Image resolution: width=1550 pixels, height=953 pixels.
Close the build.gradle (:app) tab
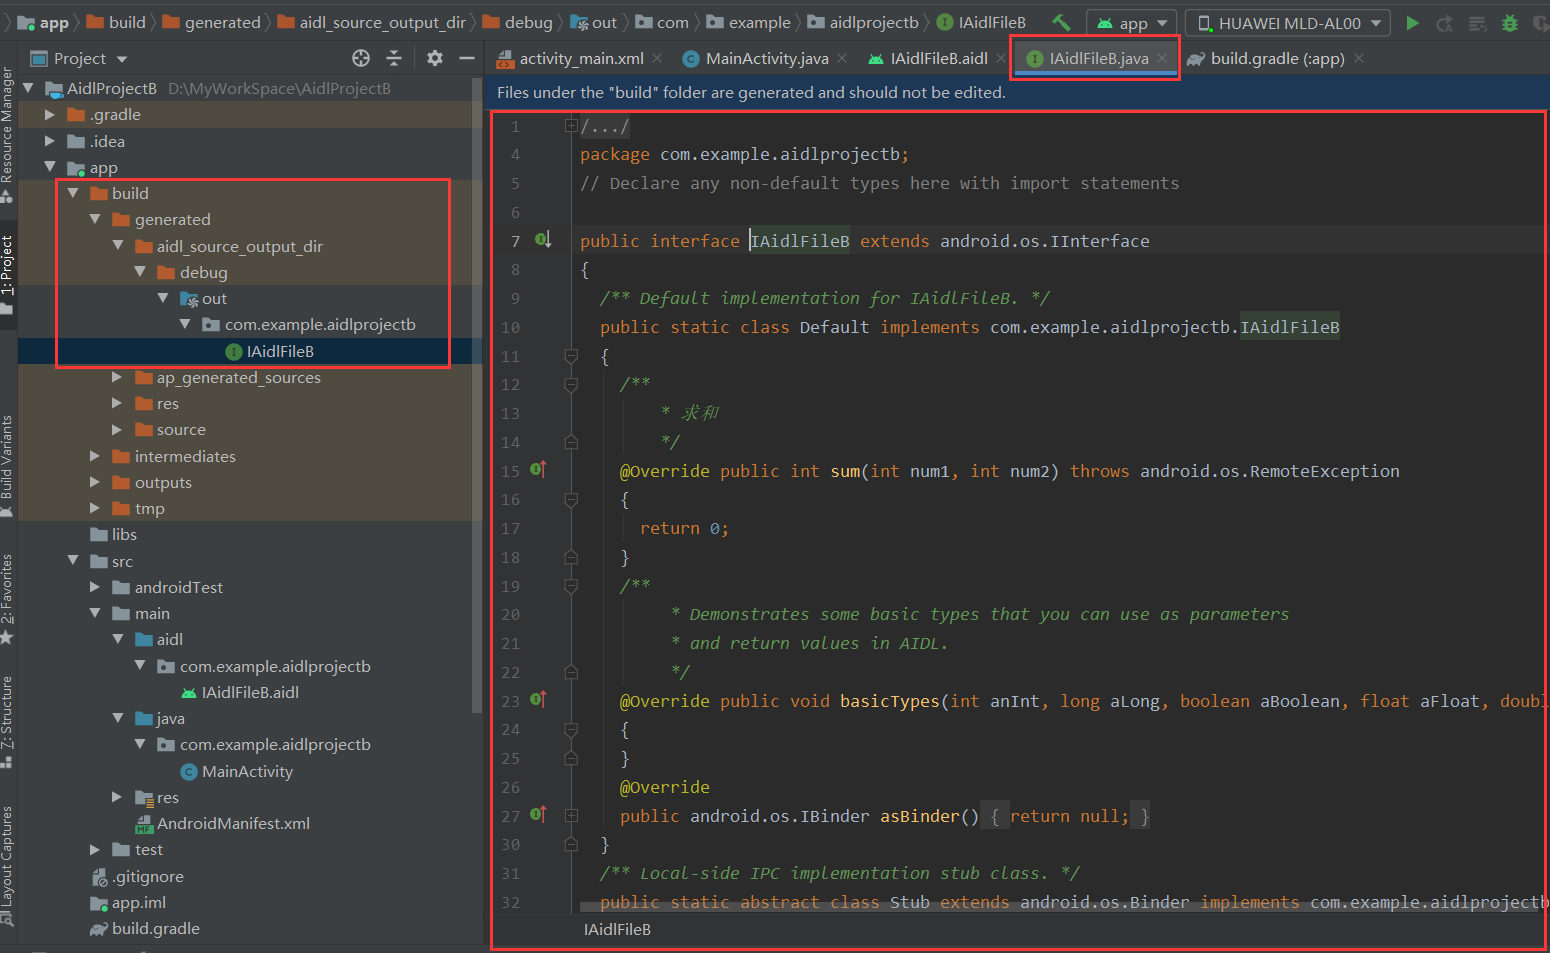[x=1358, y=58]
